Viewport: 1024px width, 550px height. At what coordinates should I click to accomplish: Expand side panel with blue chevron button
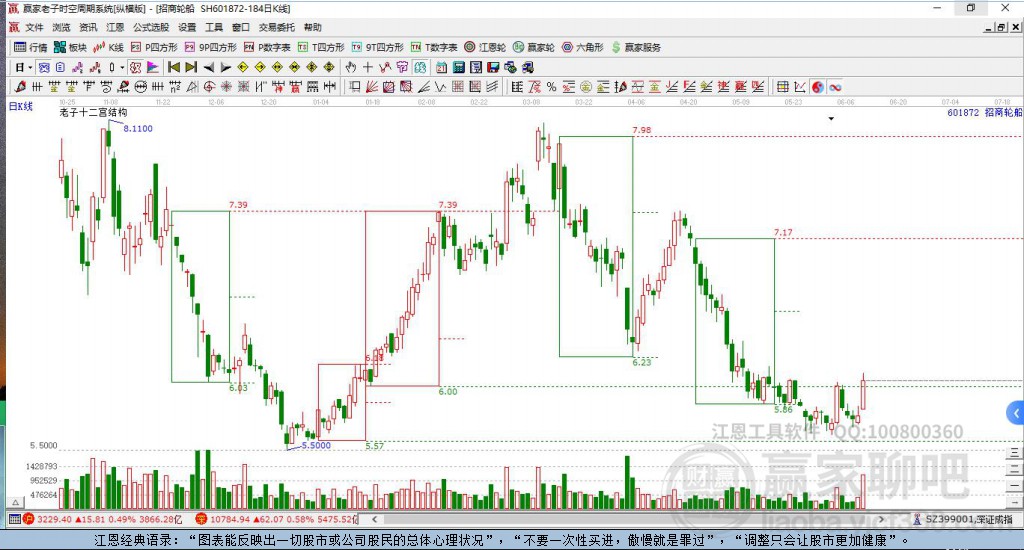pyautogui.click(x=1016, y=413)
